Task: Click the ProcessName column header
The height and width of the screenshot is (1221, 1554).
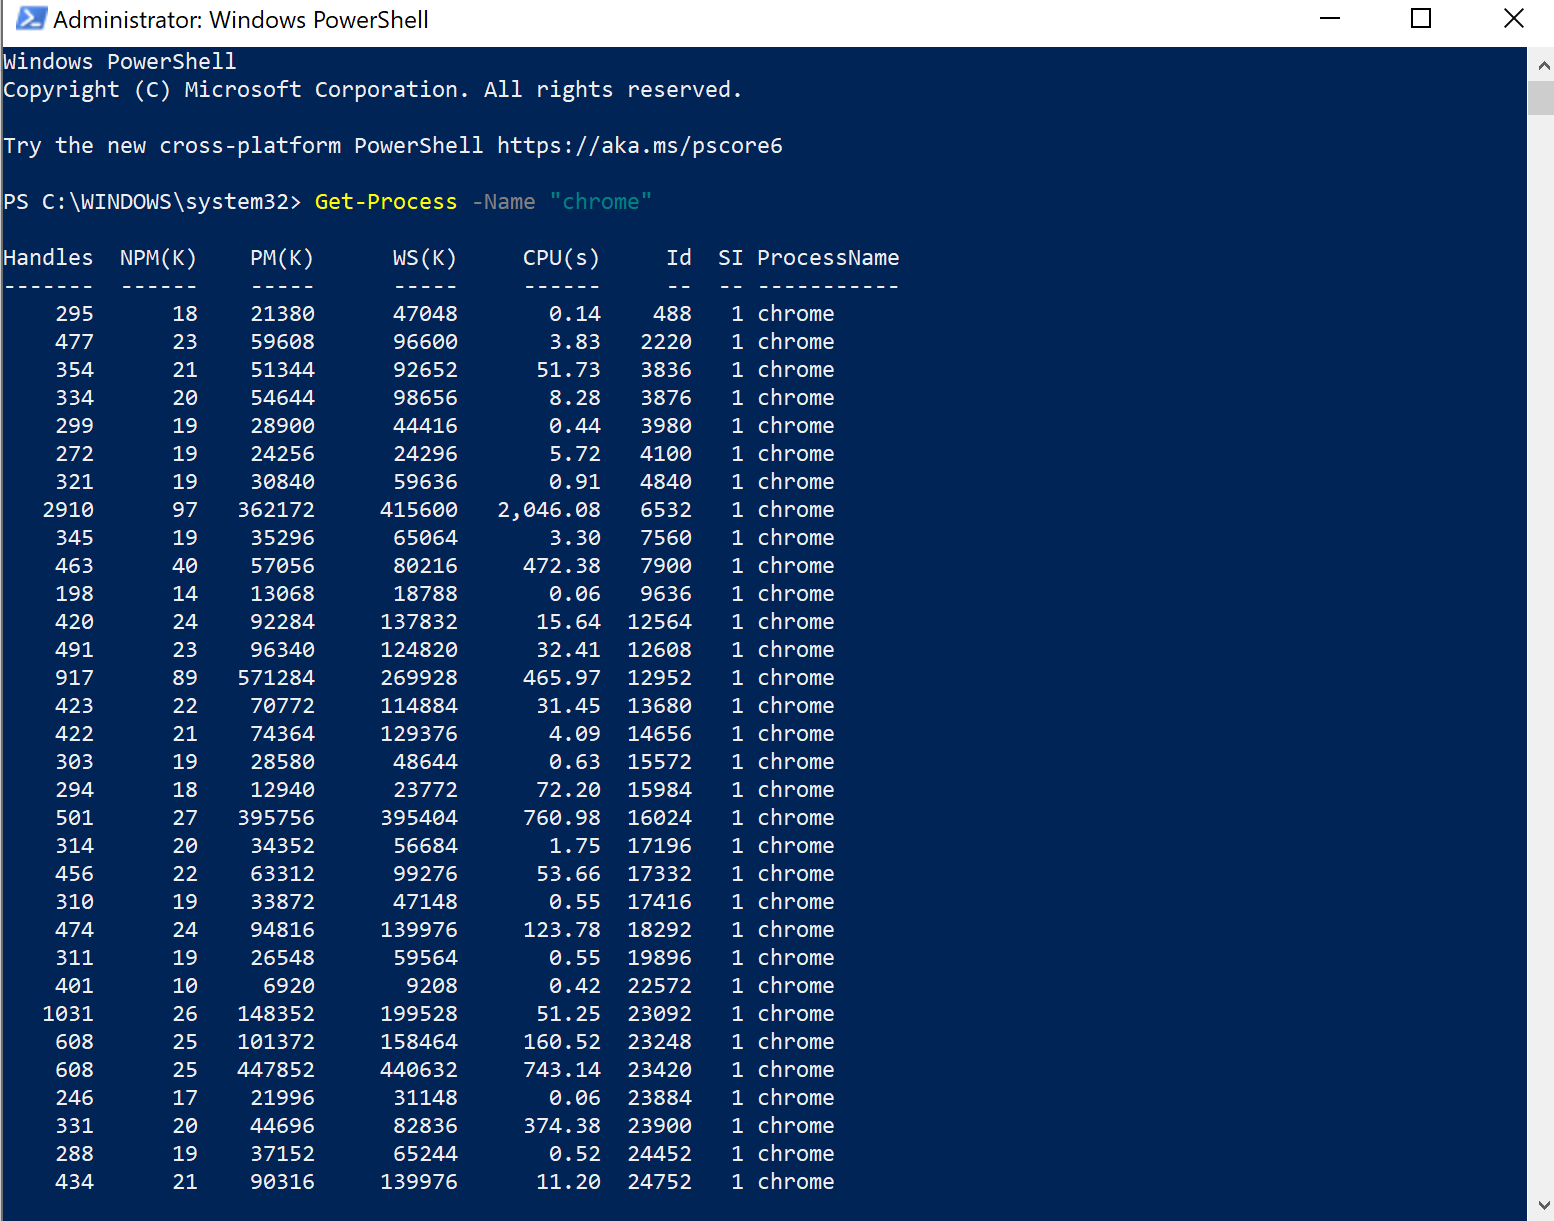Action: point(828,258)
